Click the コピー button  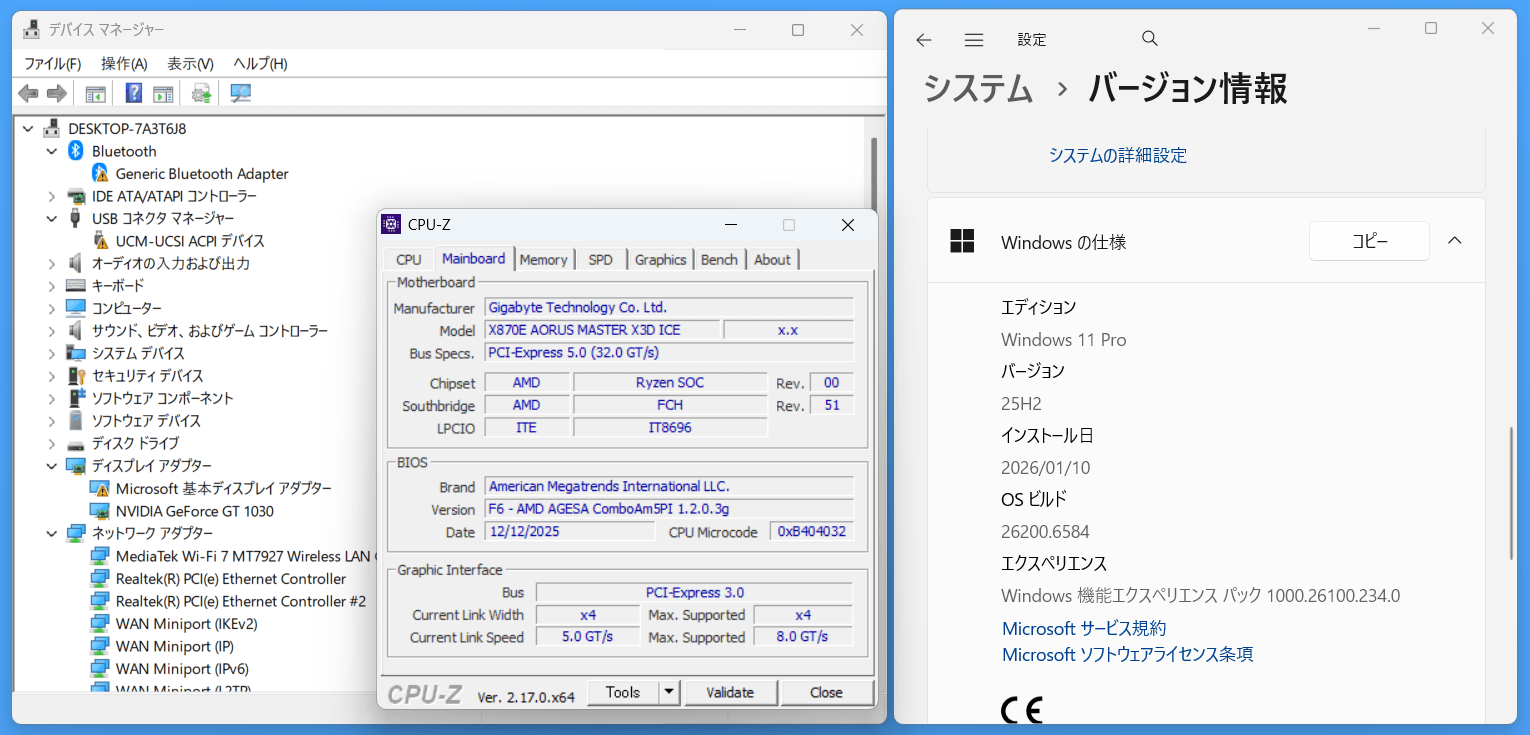tap(1369, 241)
